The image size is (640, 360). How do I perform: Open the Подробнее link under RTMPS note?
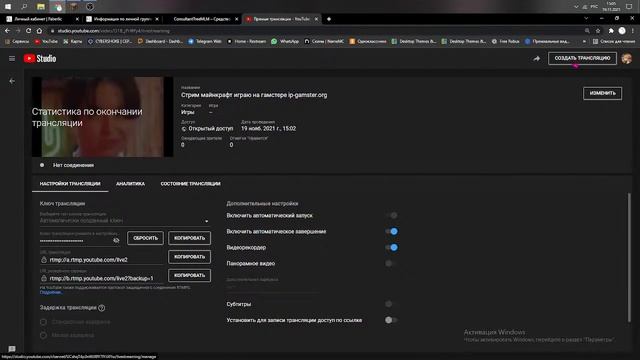(51, 292)
